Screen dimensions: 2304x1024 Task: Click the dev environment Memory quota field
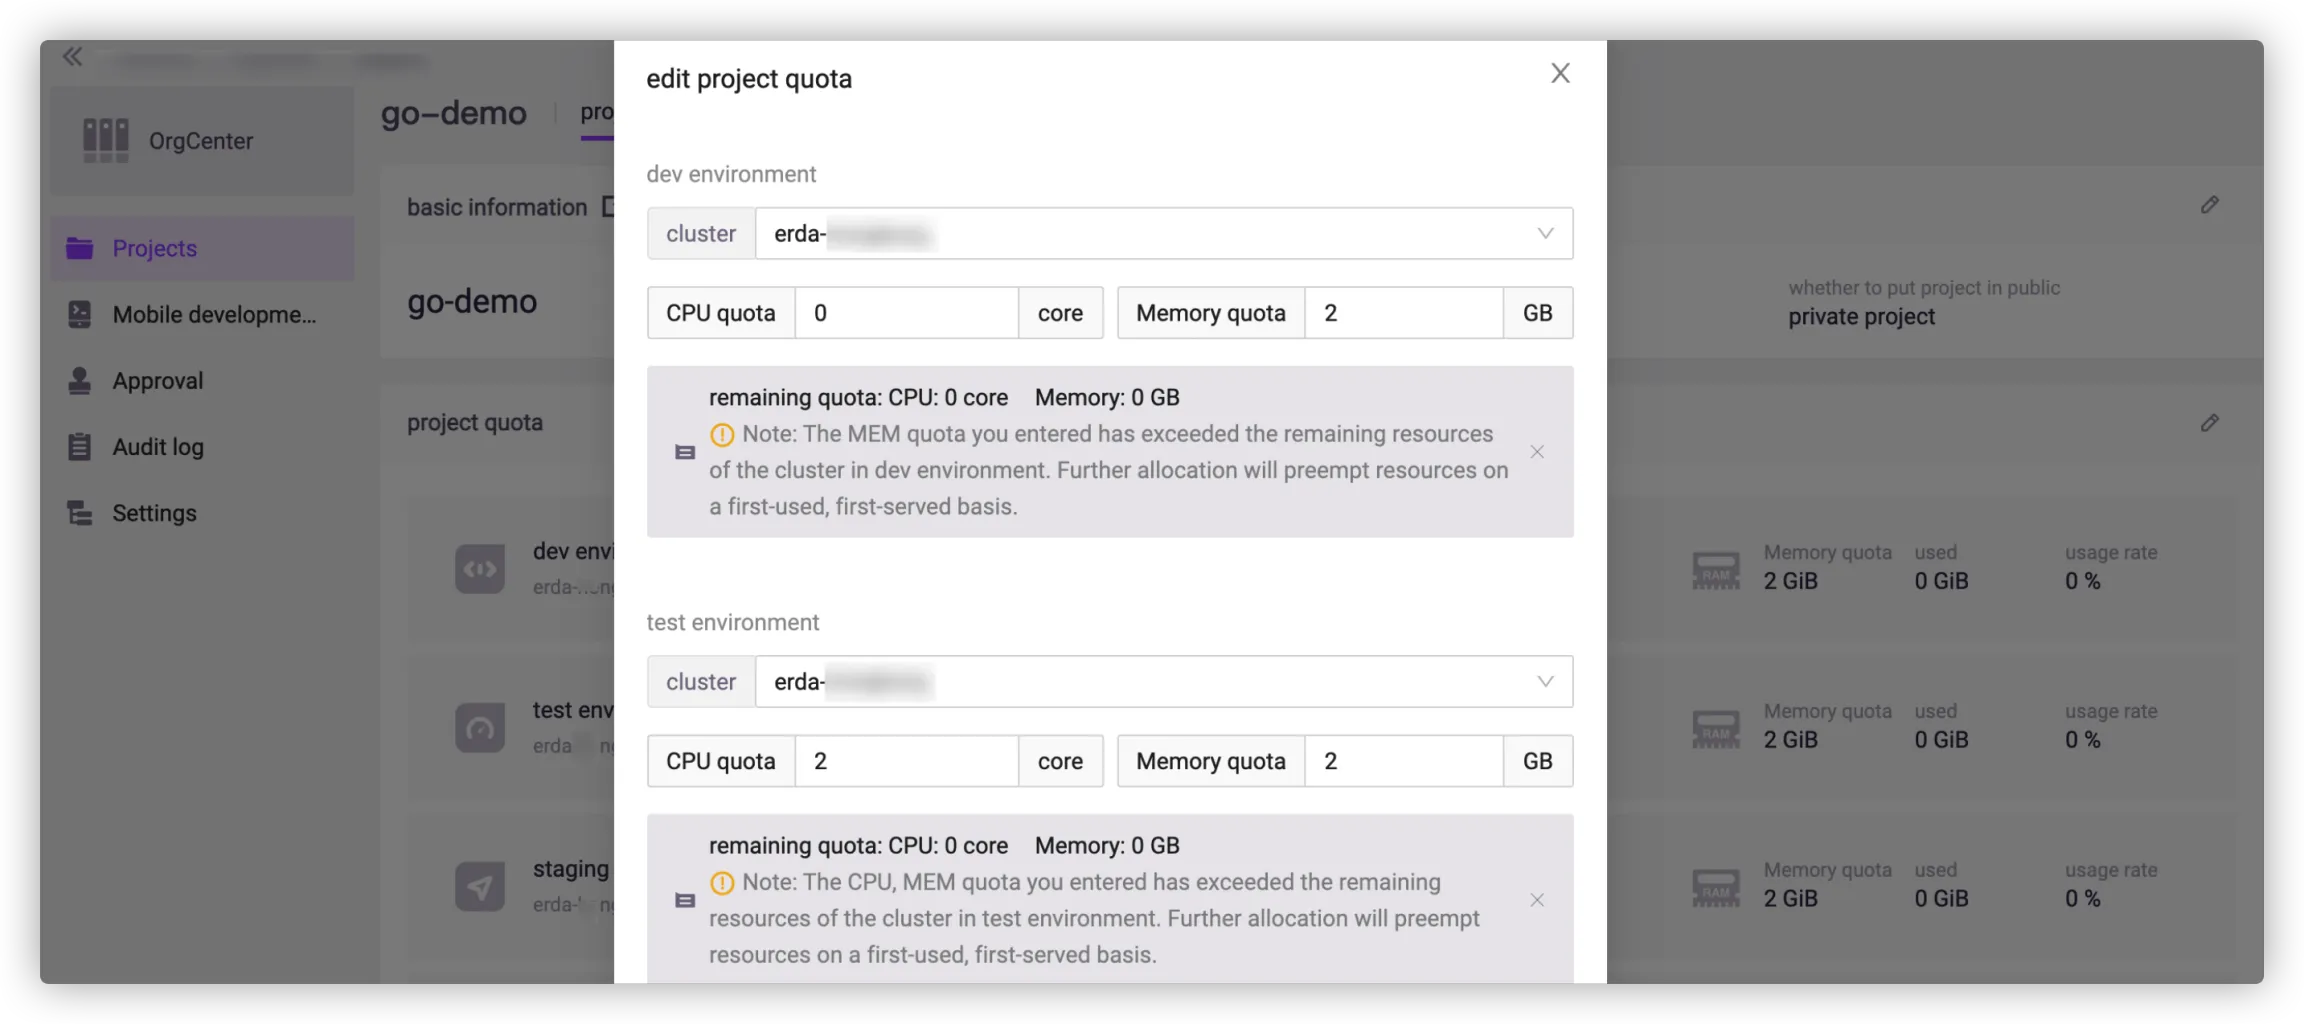click(x=1403, y=313)
